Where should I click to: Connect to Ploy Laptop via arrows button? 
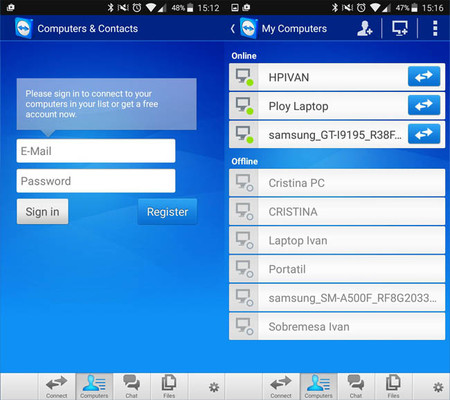click(x=424, y=105)
